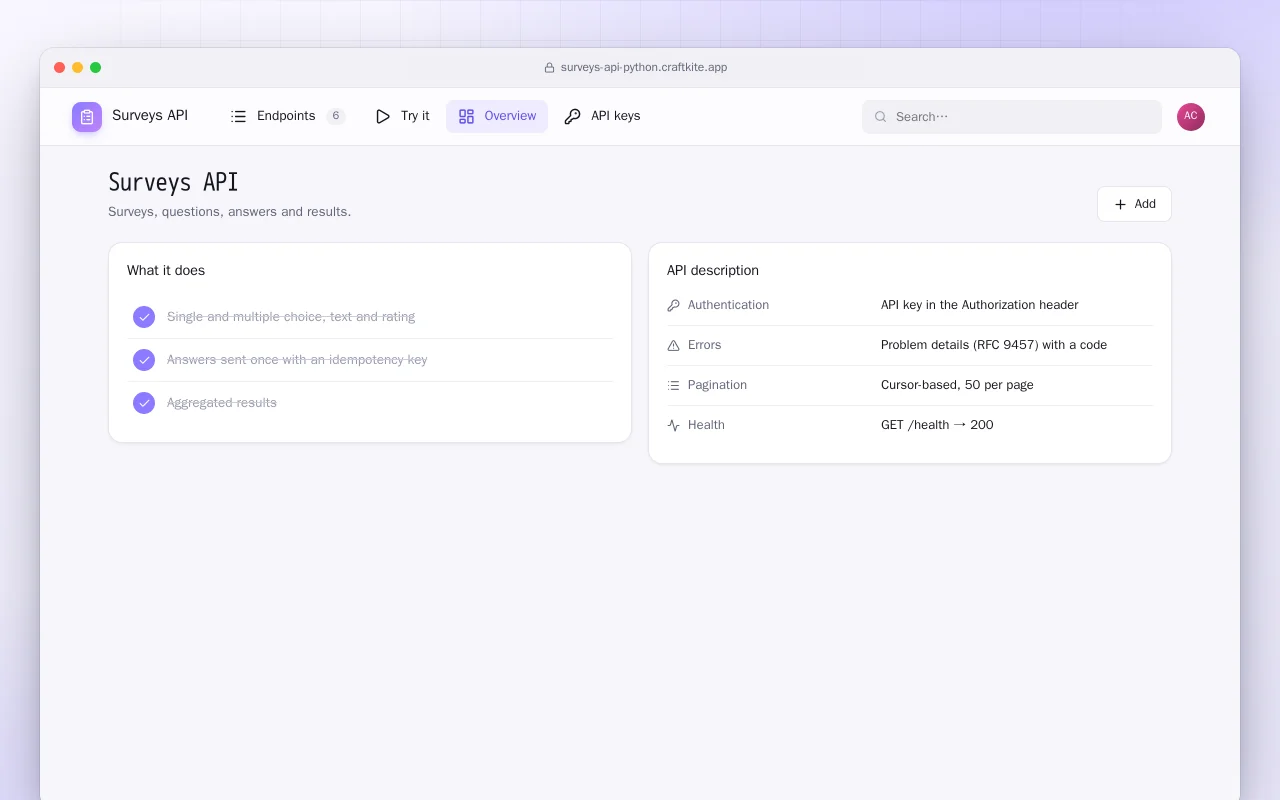The width and height of the screenshot is (1280, 800).
Task: Open the AC user avatar
Action: 1191,117
